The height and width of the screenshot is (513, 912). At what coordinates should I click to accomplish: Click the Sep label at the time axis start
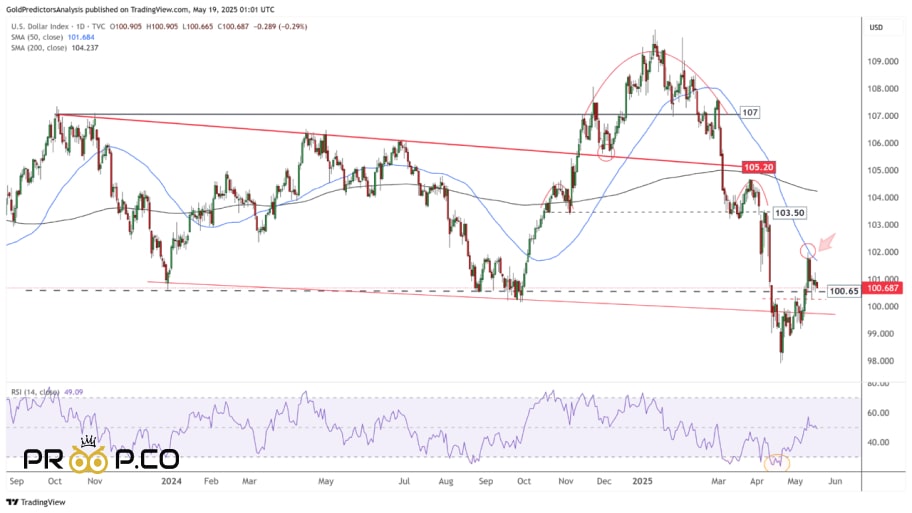17,481
